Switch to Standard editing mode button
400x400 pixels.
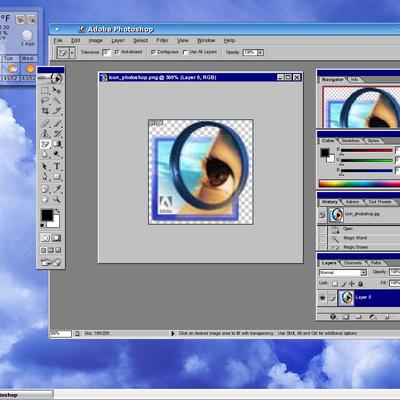coord(45,238)
